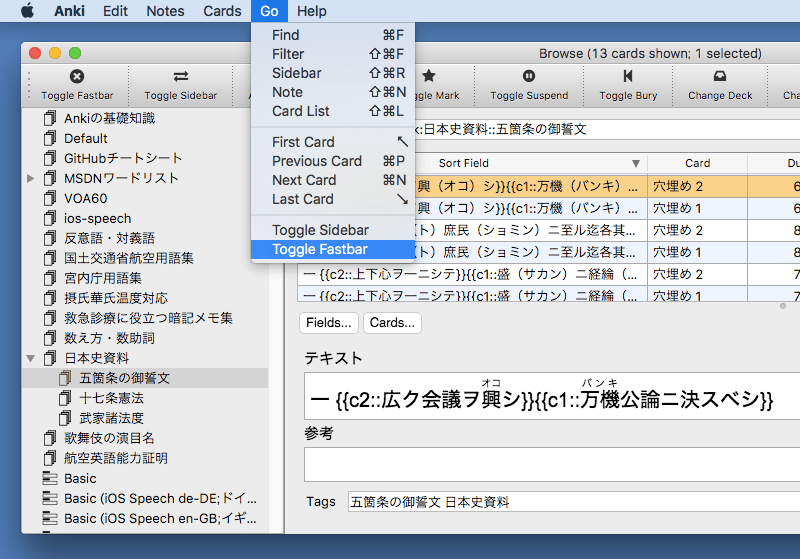Open the Help menu
This screenshot has width=800, height=559.
click(312, 11)
